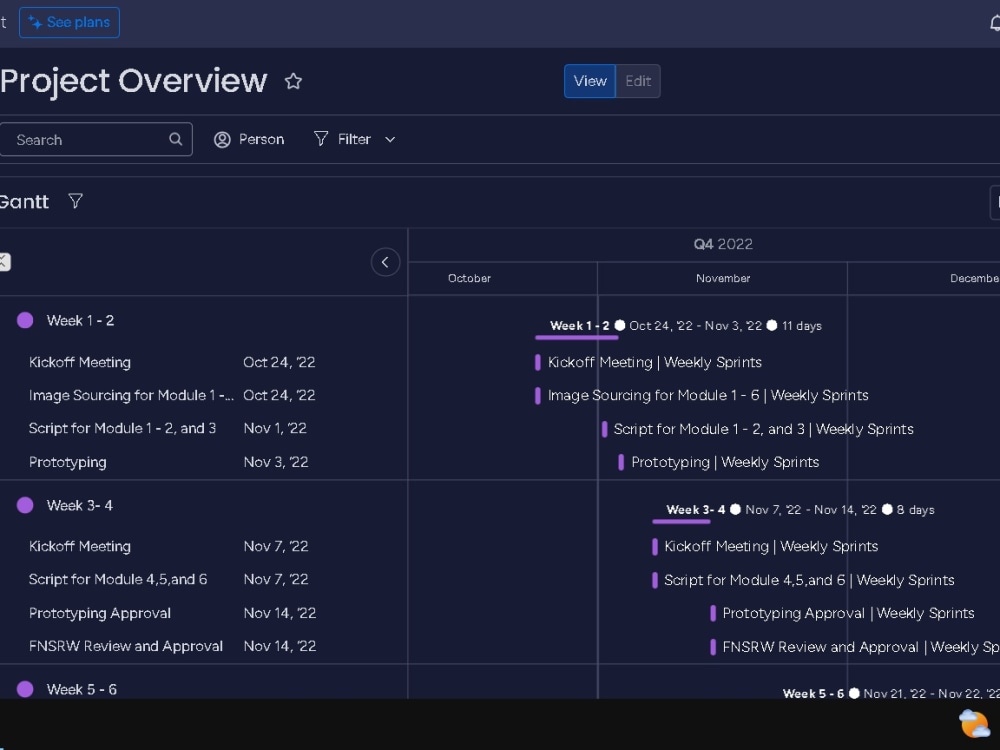Click the See plans button

click(x=69, y=22)
